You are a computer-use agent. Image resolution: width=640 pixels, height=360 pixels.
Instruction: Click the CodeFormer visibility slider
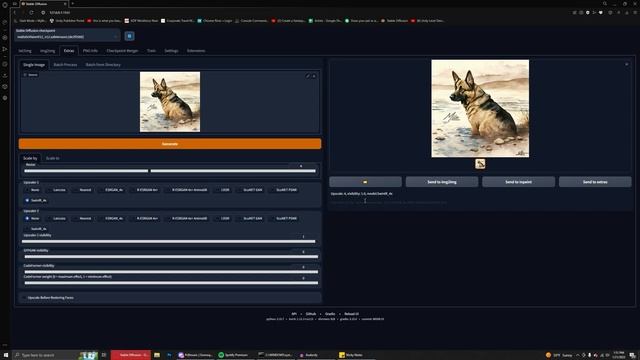pyautogui.click(x=171, y=272)
